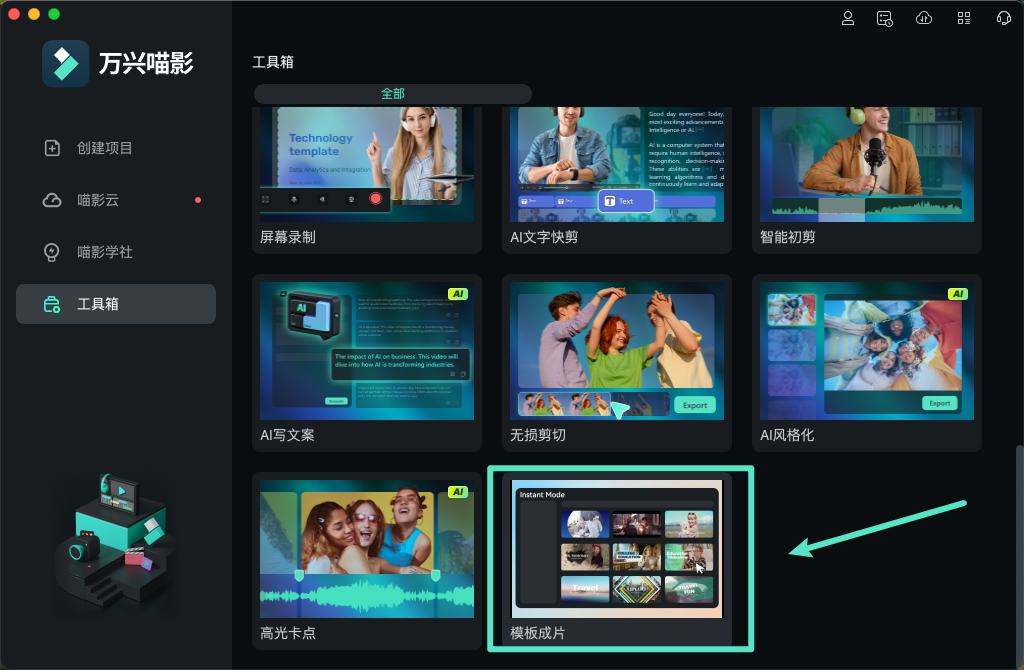Open the apps grid icon in top bar

click(962, 17)
